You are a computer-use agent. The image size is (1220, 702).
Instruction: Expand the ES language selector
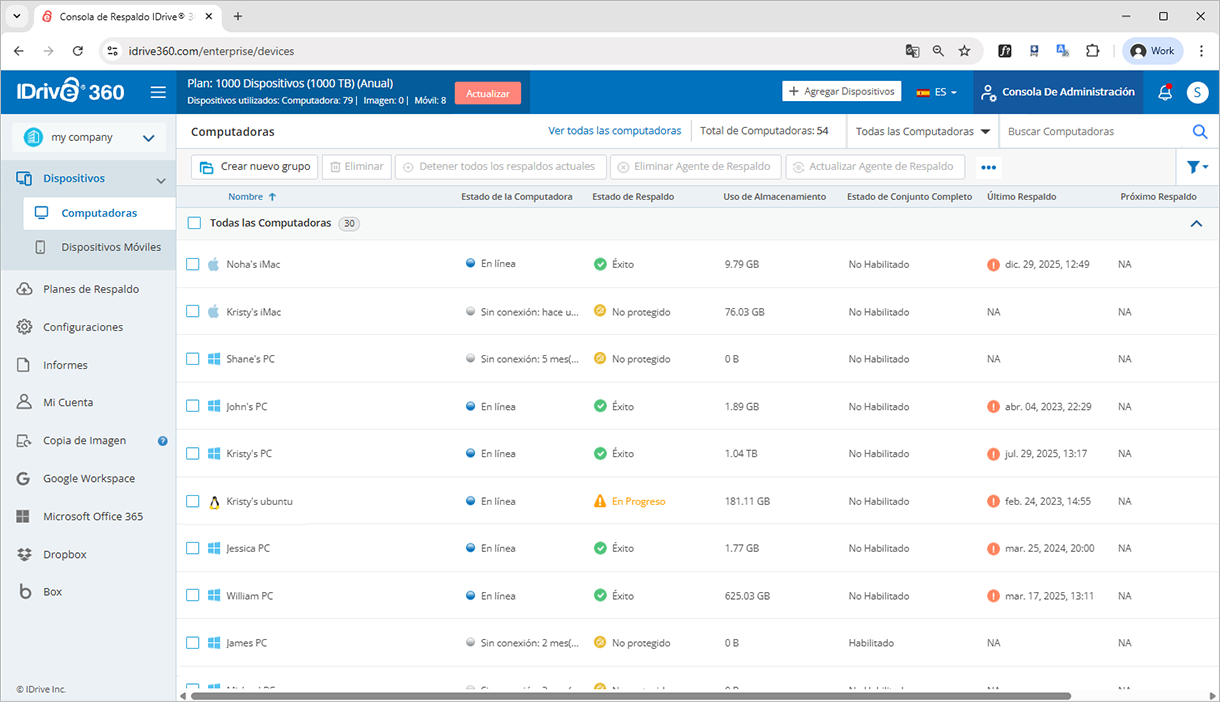tap(937, 92)
